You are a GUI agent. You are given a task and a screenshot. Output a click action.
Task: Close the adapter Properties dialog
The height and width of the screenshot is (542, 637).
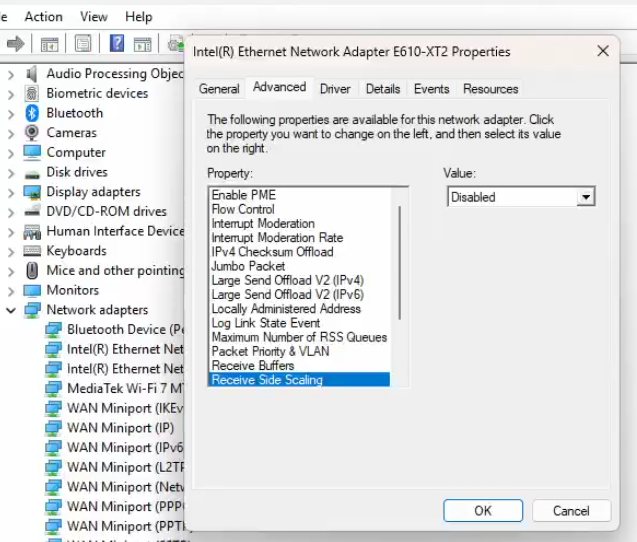pyautogui.click(x=603, y=51)
